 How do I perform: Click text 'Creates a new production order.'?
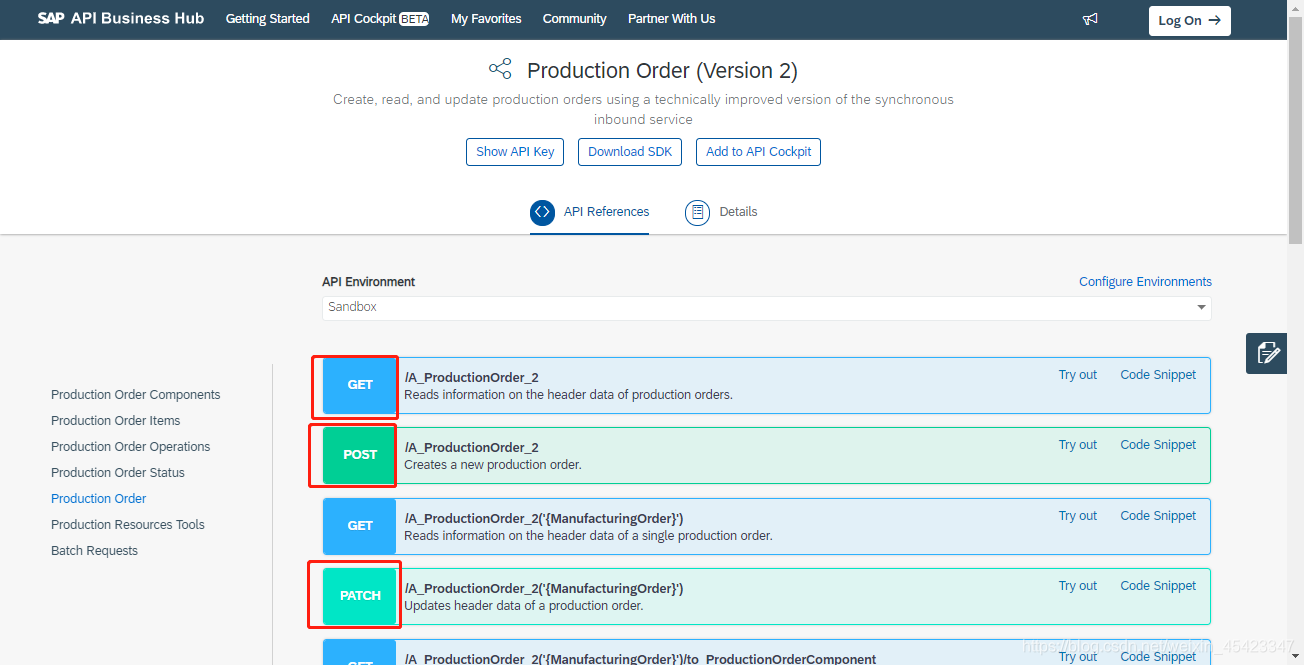(x=493, y=465)
